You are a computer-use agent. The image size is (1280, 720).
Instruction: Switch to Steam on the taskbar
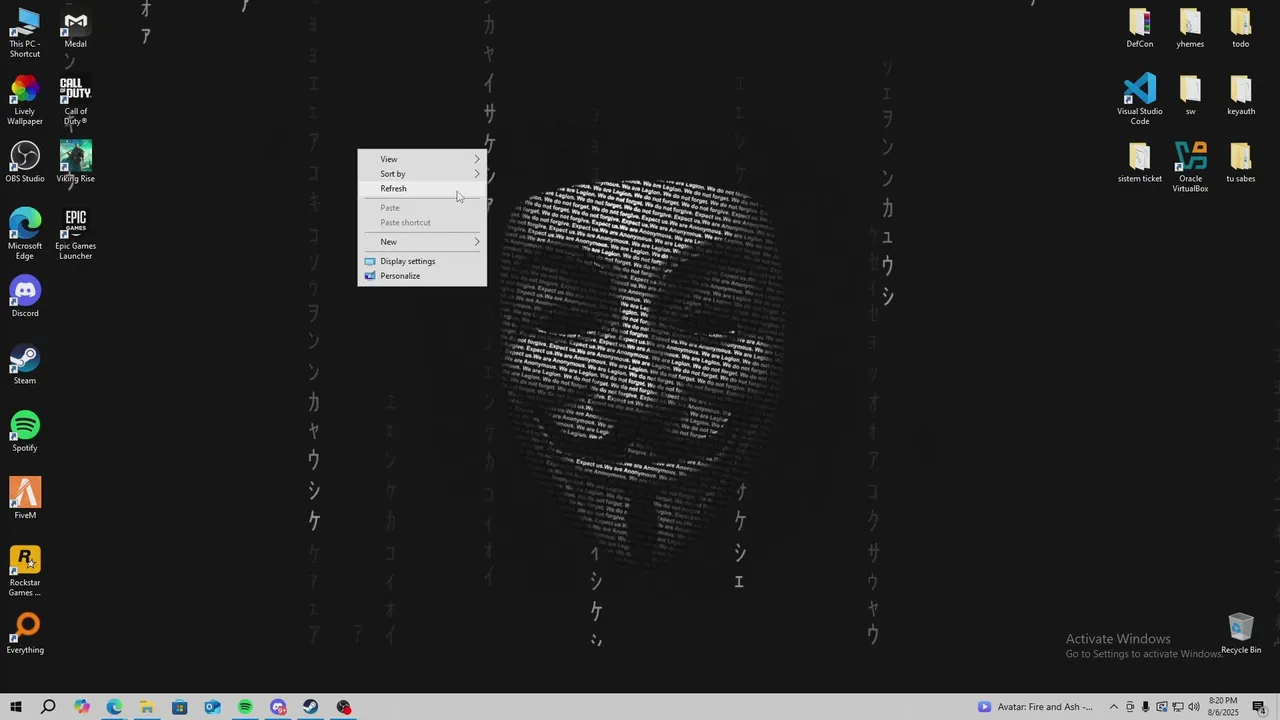click(311, 707)
